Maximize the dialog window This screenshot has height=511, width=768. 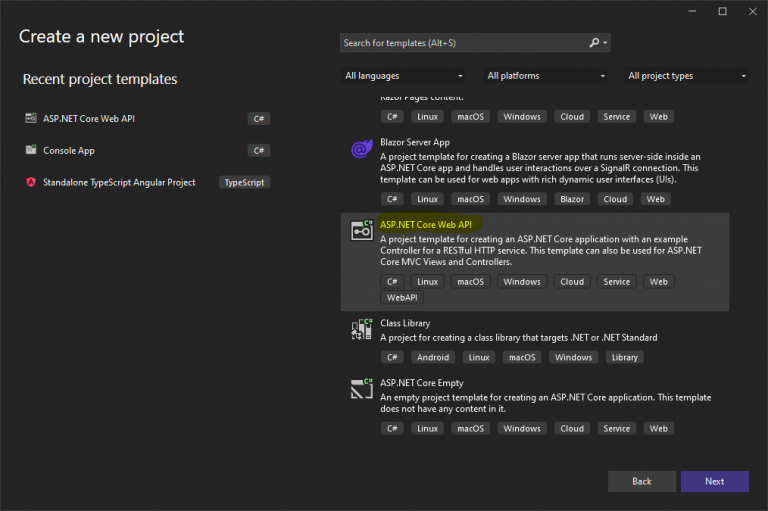pyautogui.click(x=722, y=11)
